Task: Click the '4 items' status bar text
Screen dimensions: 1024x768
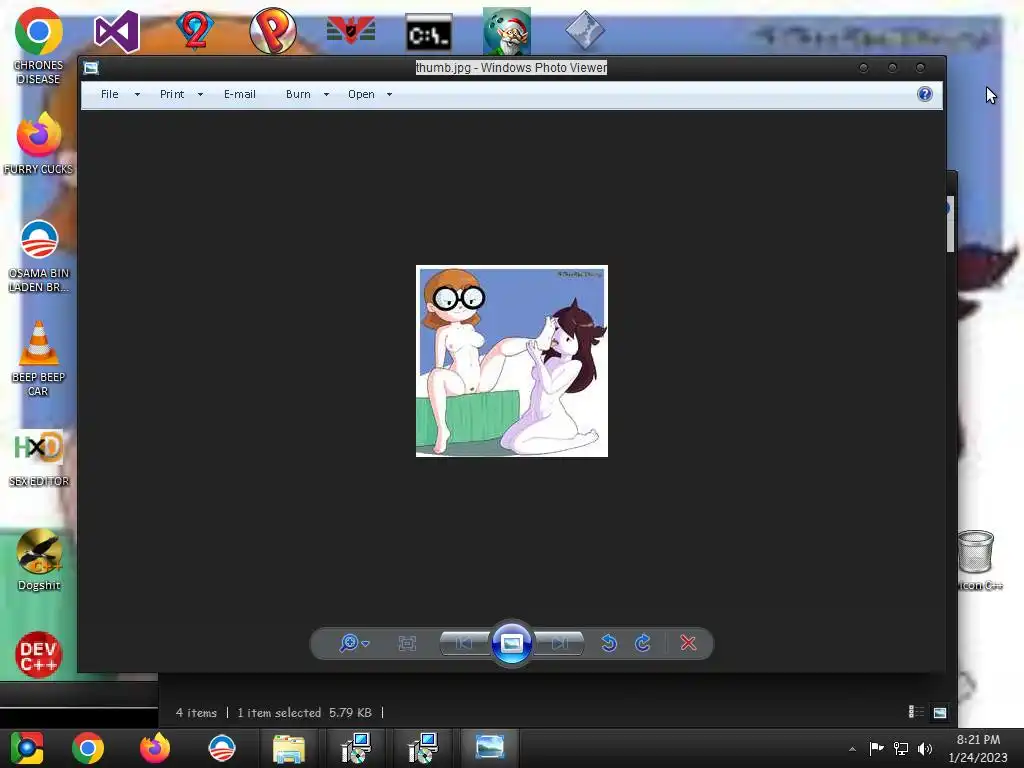Action: (196, 712)
